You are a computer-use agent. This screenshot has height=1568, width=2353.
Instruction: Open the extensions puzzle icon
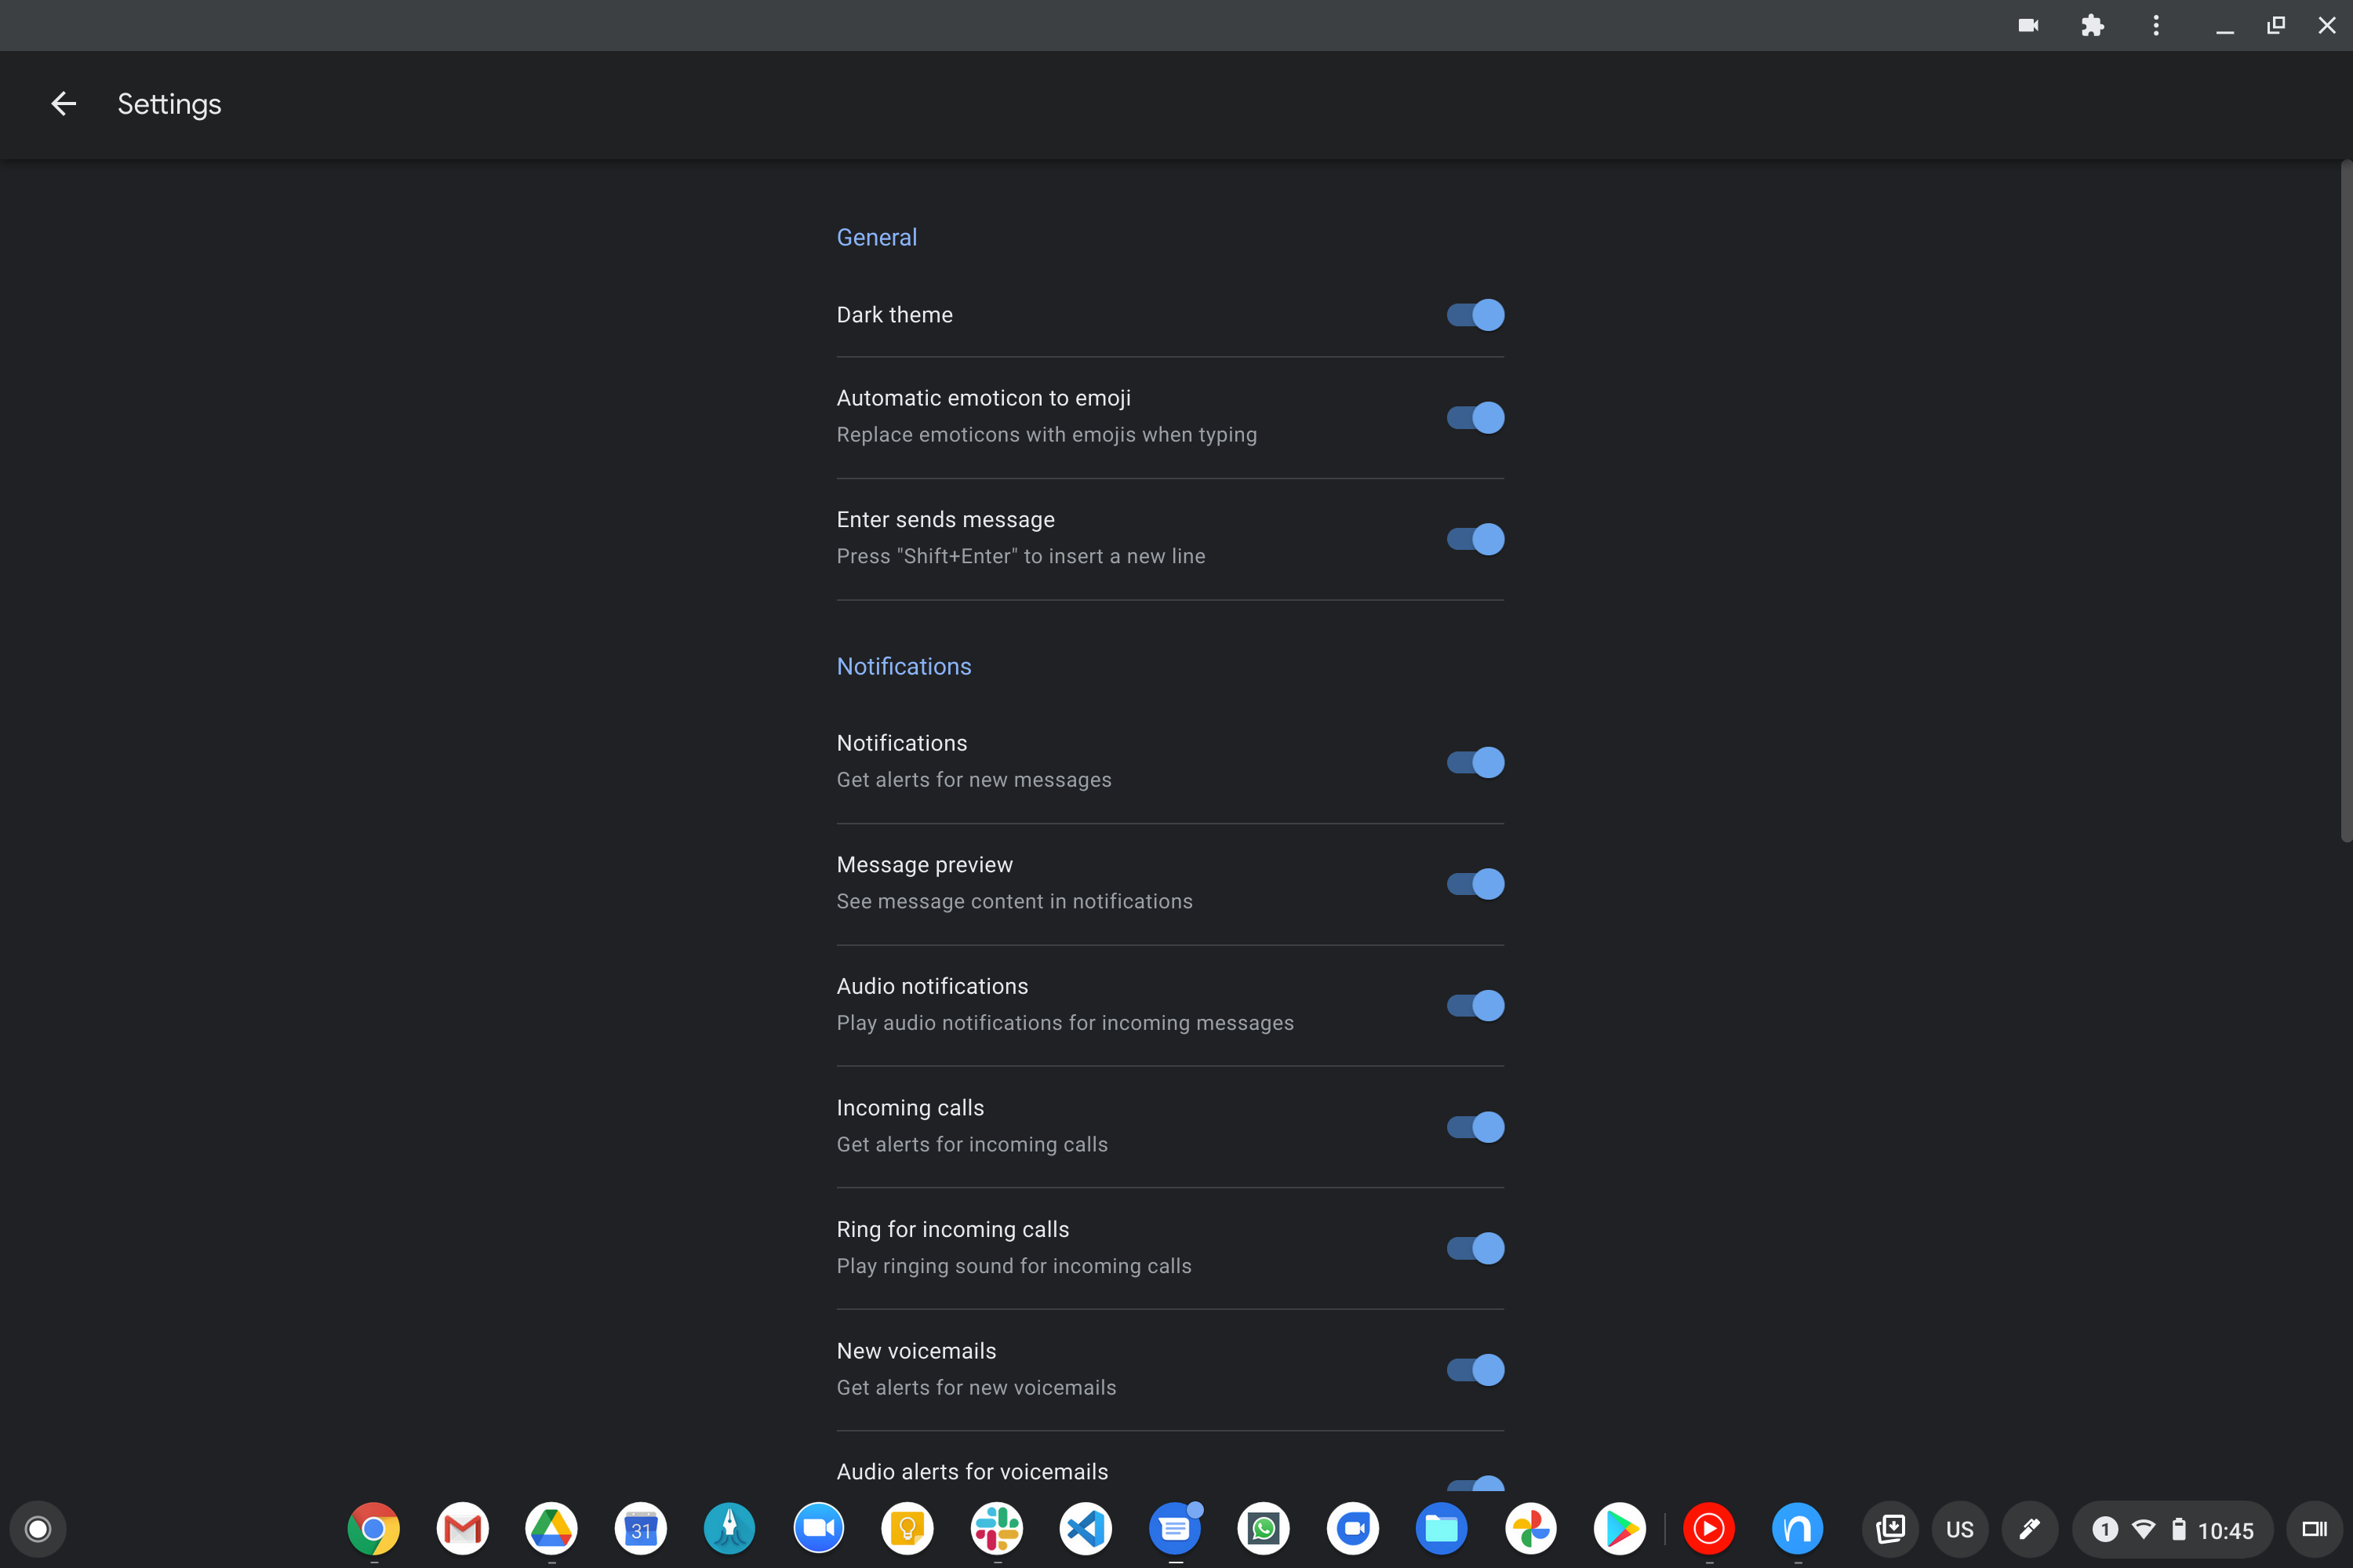2092,26
